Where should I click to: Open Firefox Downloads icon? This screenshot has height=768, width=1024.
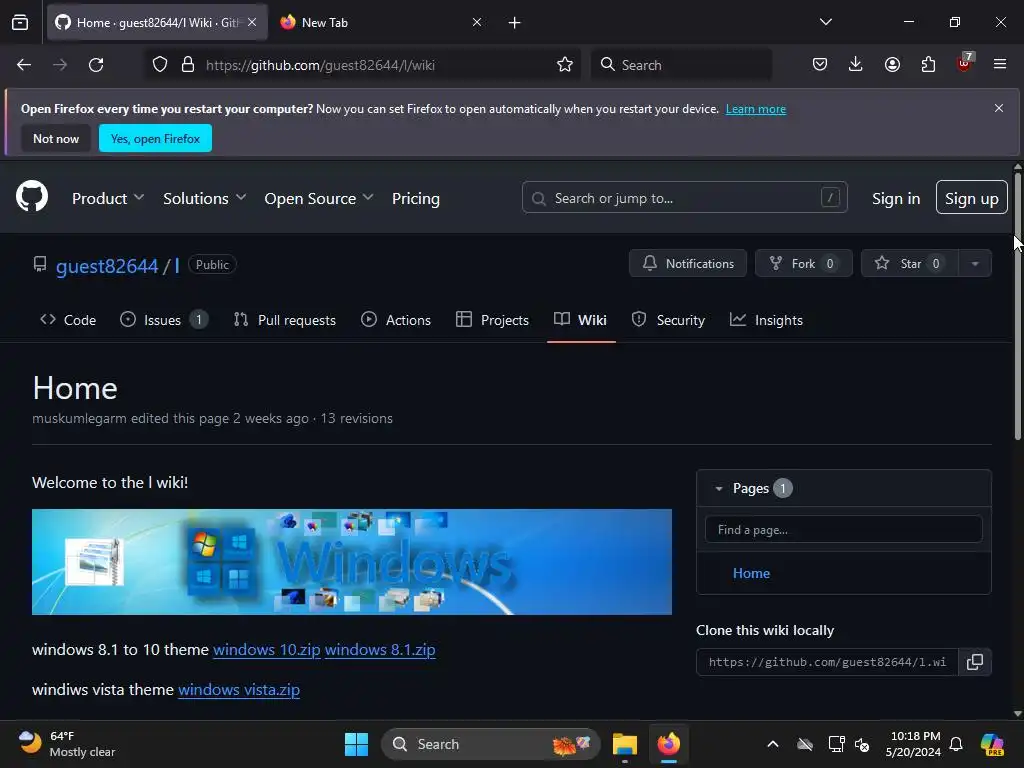click(x=856, y=65)
